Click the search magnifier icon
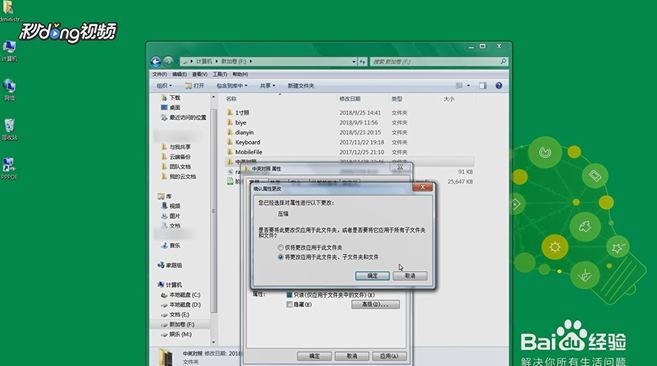Image resolution: width=657 pixels, height=366 pixels. pos(503,62)
